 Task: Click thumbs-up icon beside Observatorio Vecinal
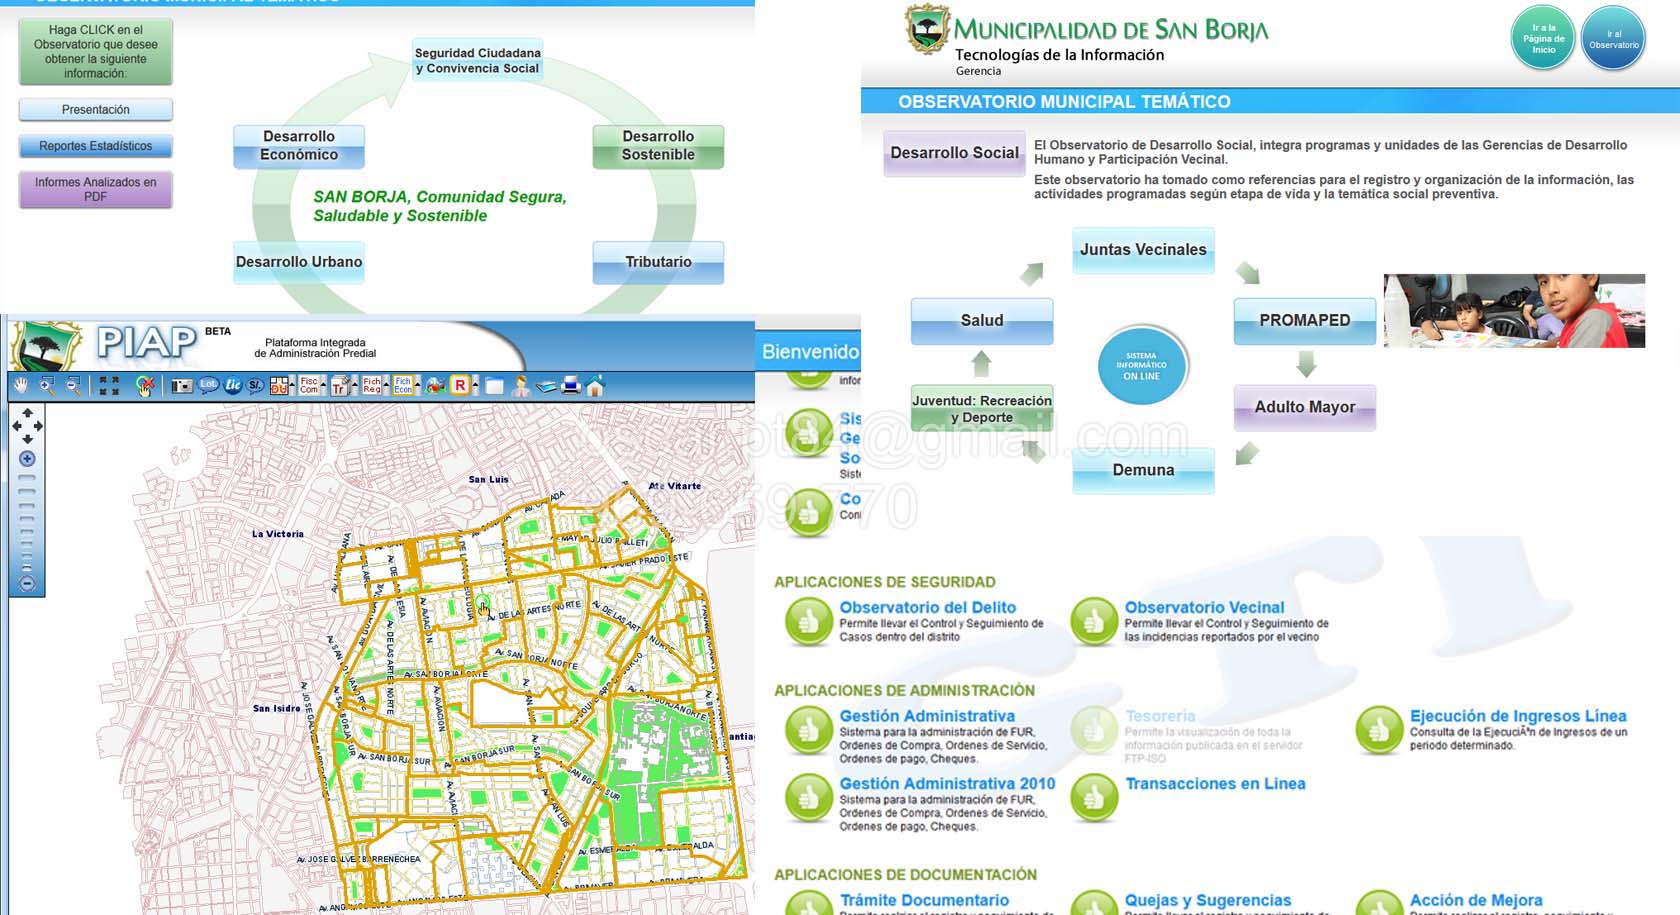[1094, 622]
